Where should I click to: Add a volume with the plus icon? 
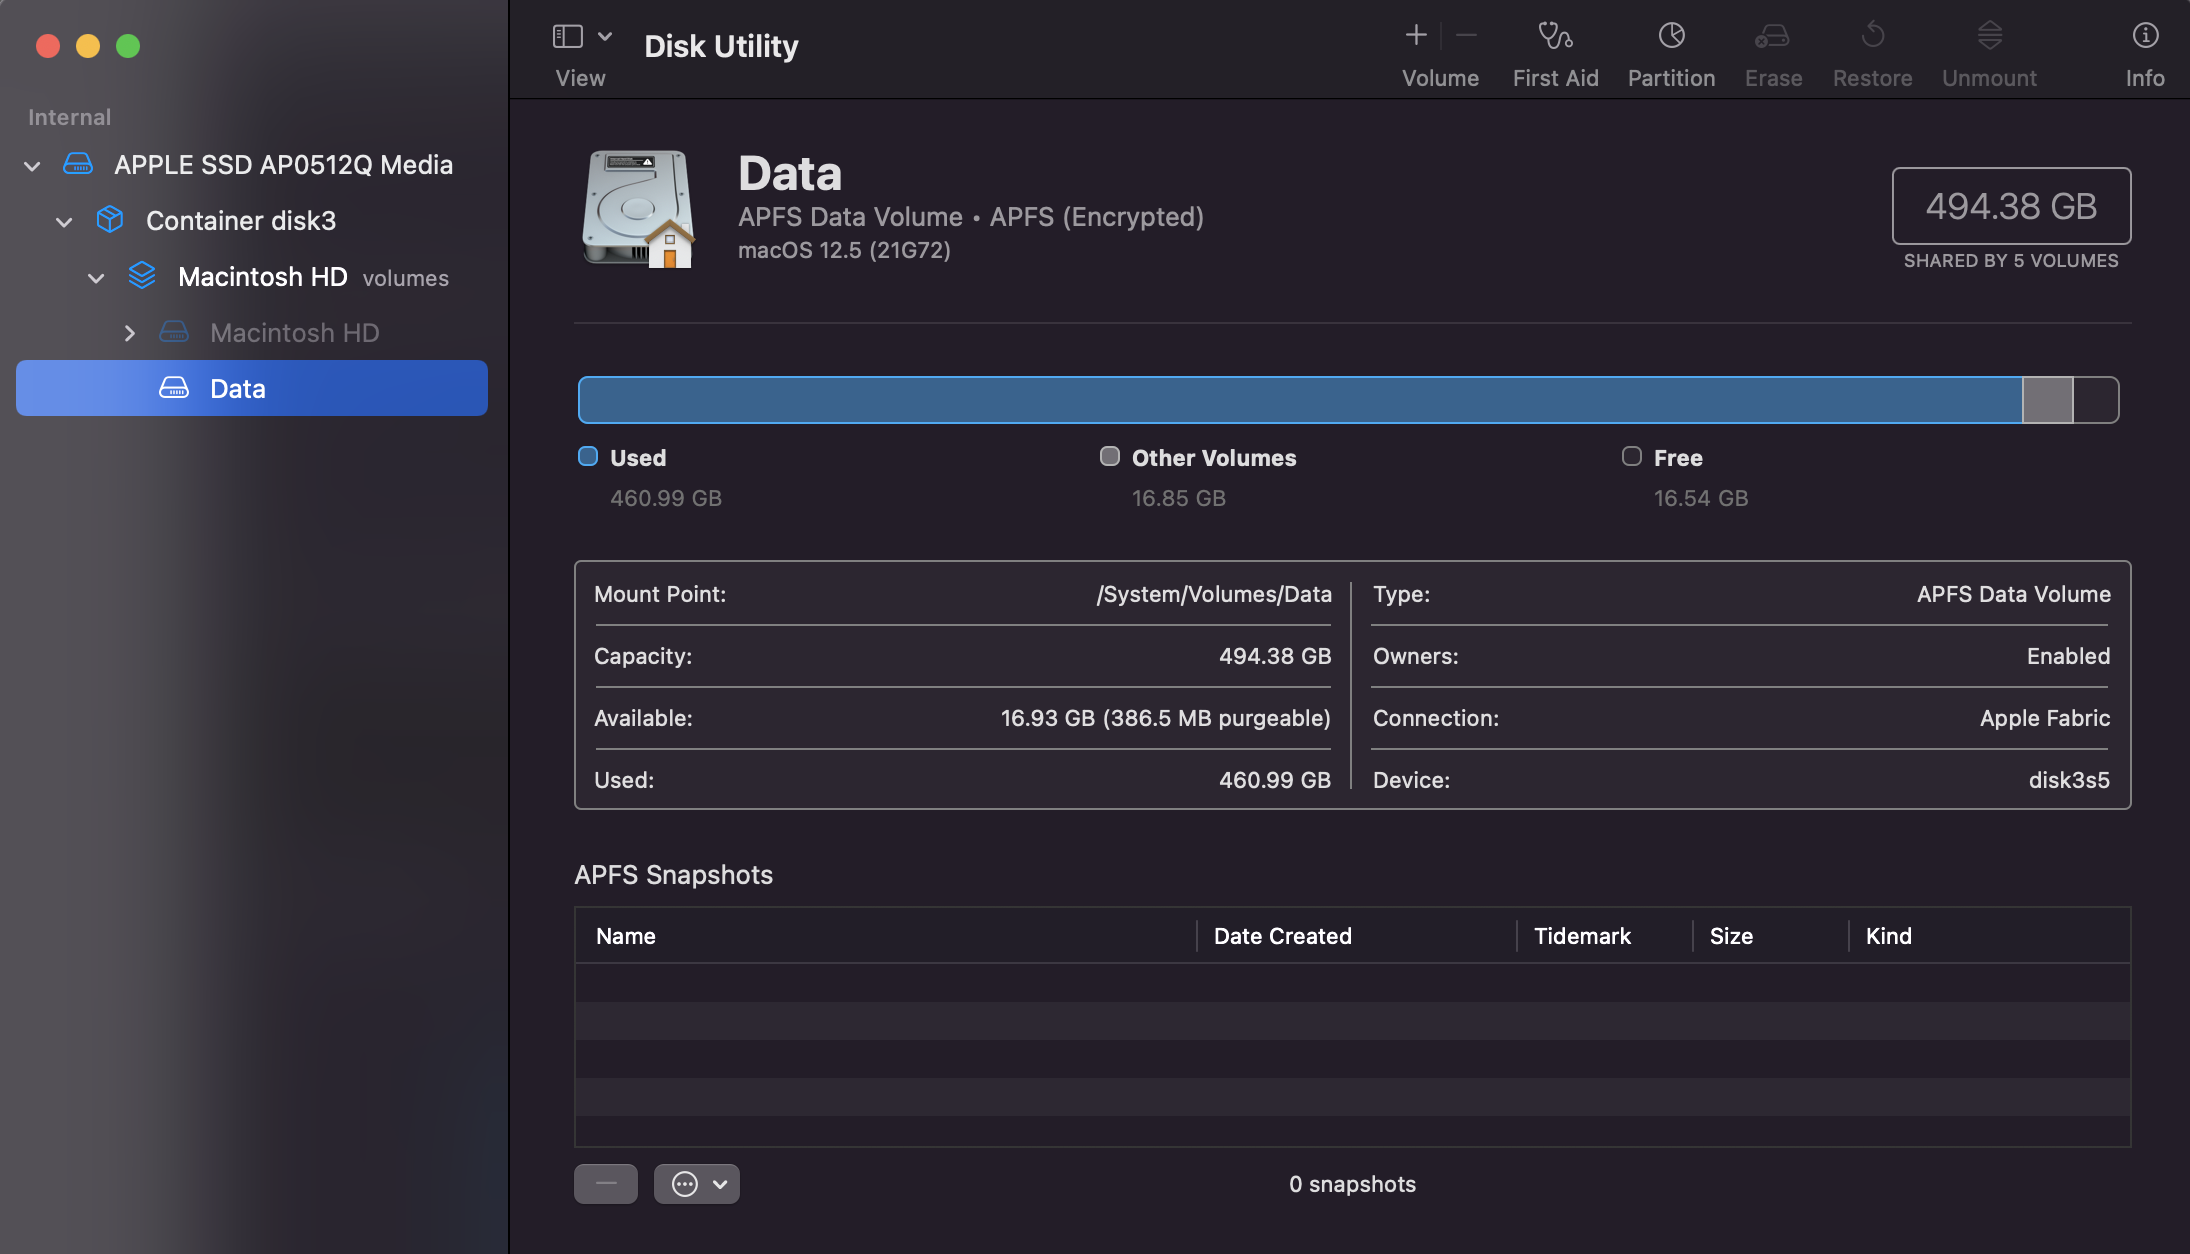(1416, 37)
